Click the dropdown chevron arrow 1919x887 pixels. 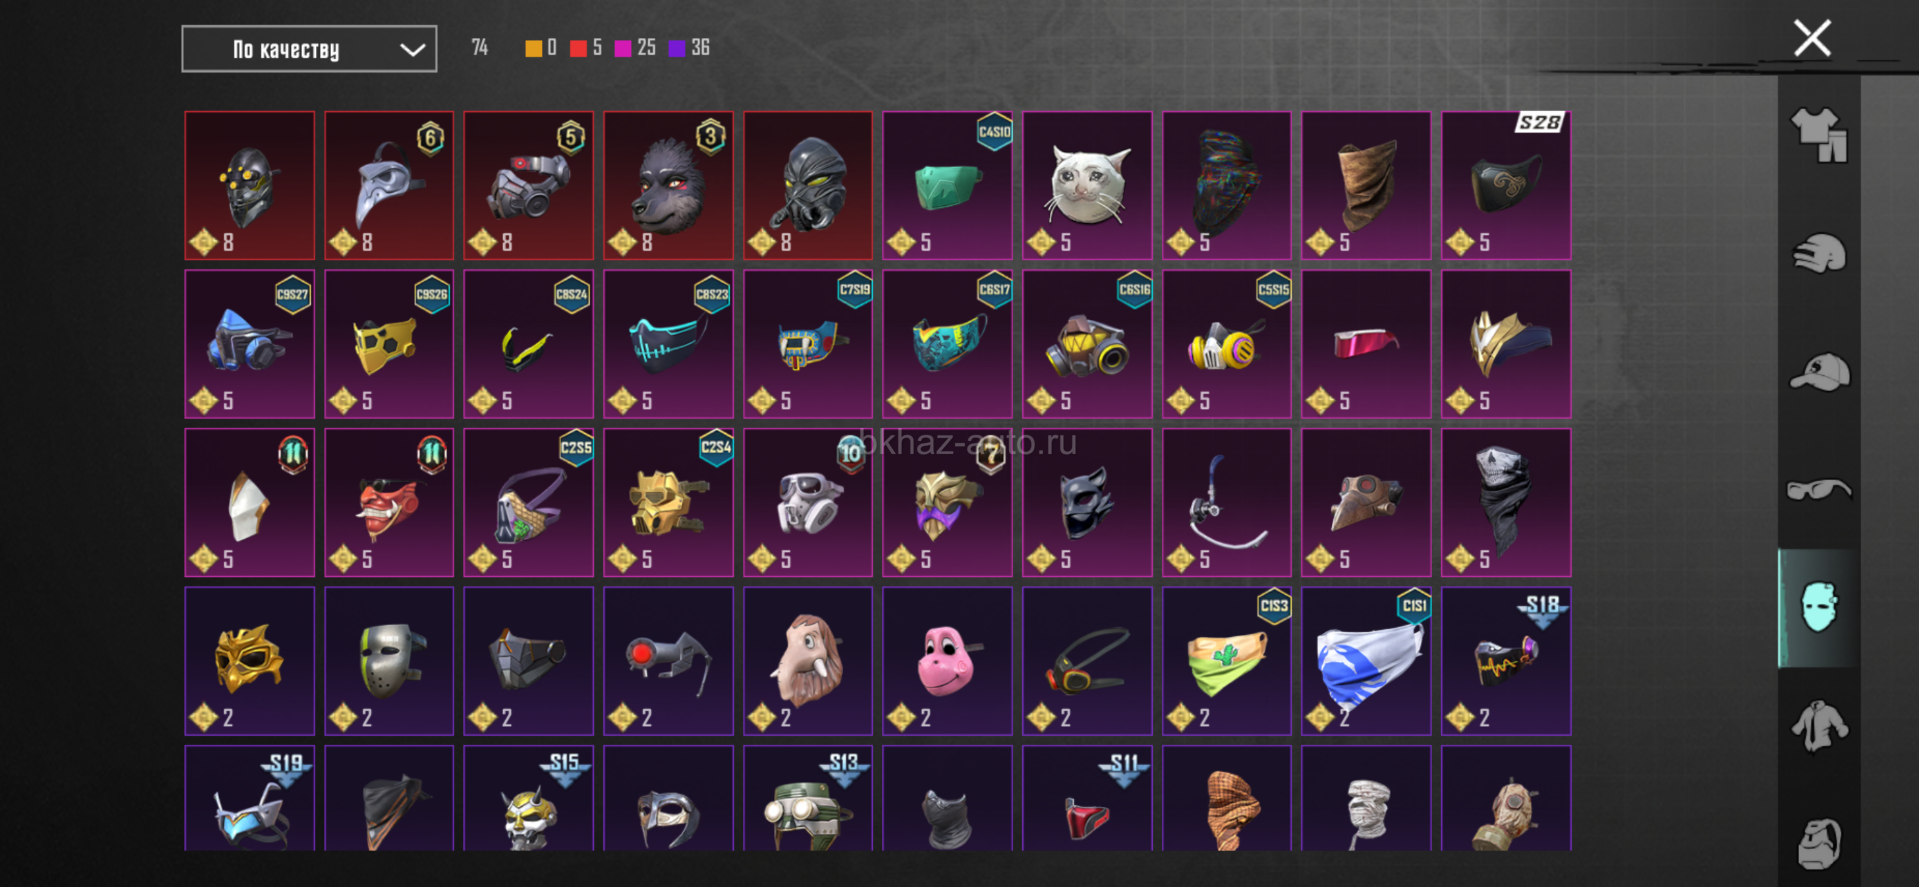pyautogui.click(x=412, y=50)
